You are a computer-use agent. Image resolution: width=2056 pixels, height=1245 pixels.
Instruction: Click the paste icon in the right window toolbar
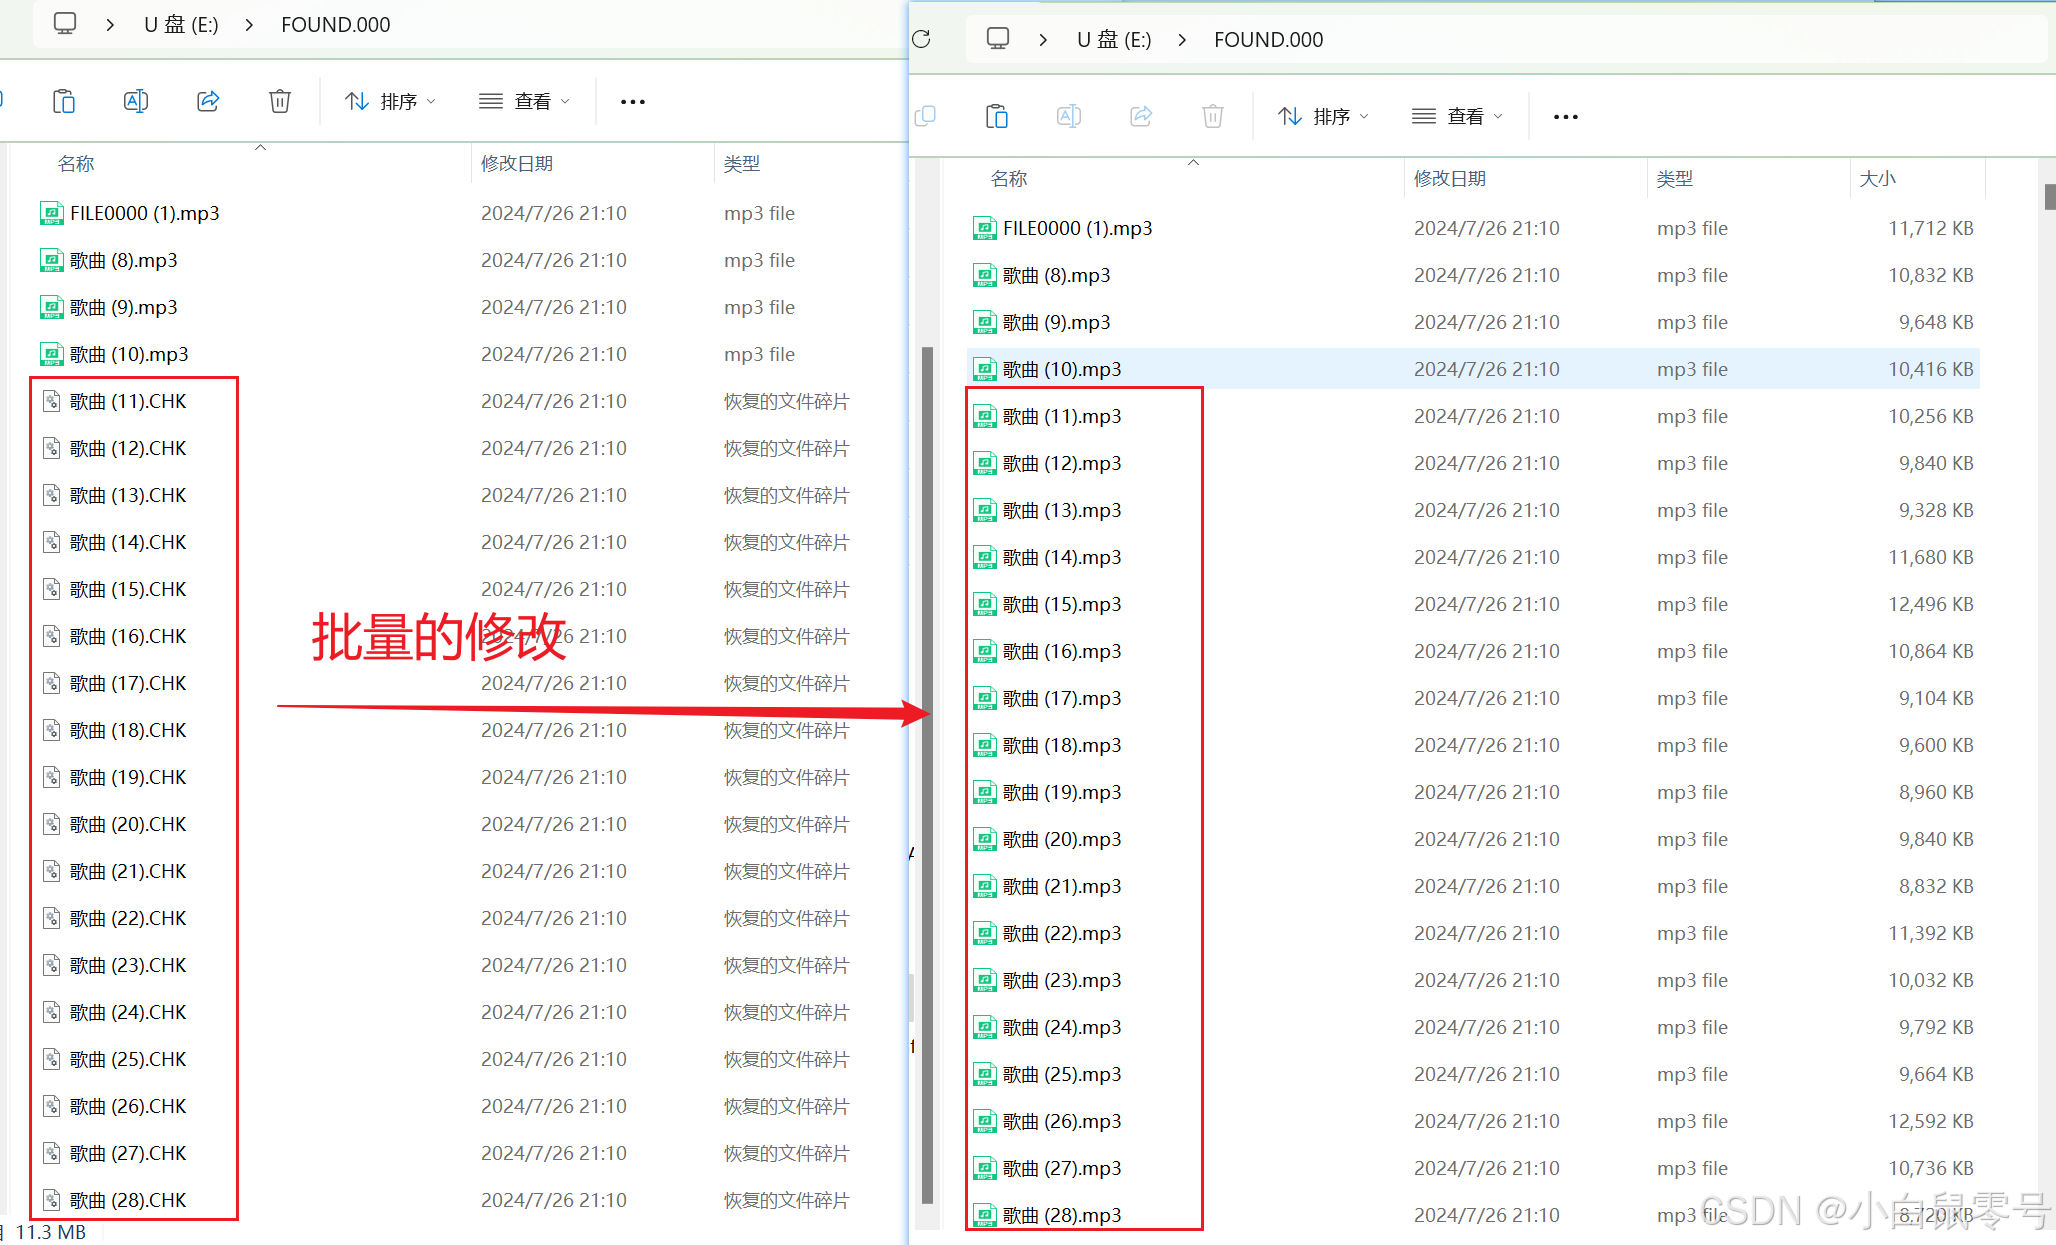point(997,116)
